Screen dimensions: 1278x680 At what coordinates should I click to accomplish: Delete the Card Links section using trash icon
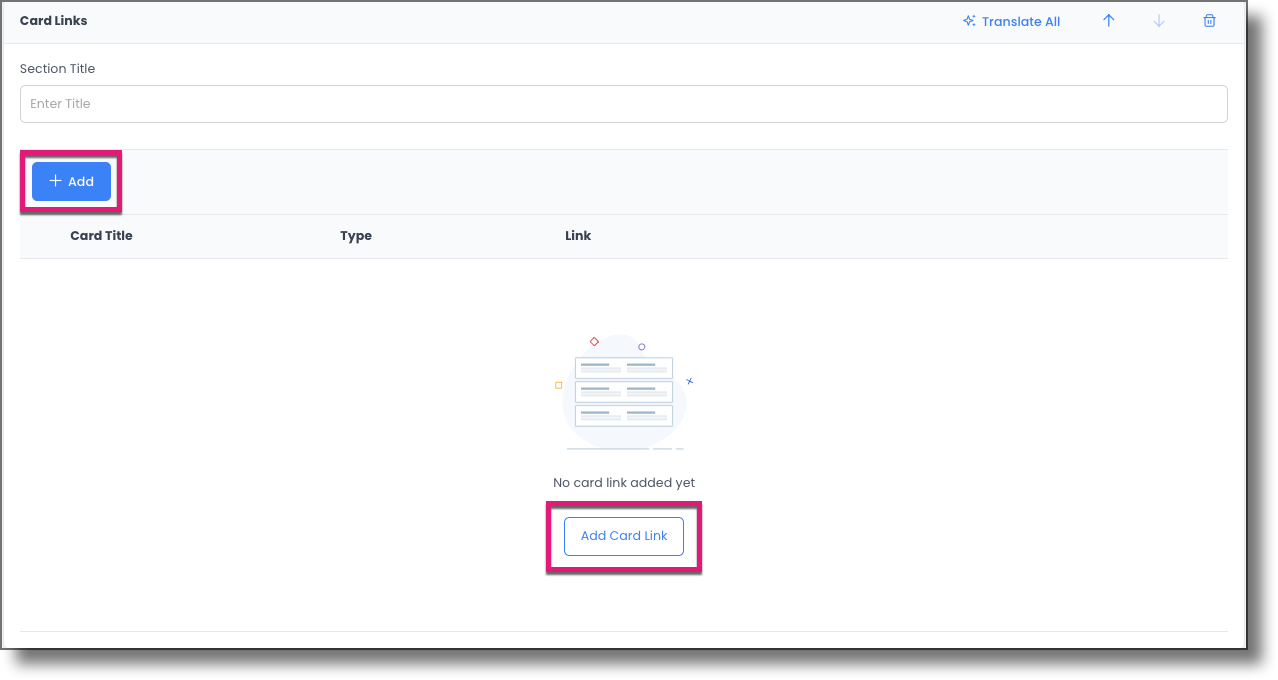1209,20
